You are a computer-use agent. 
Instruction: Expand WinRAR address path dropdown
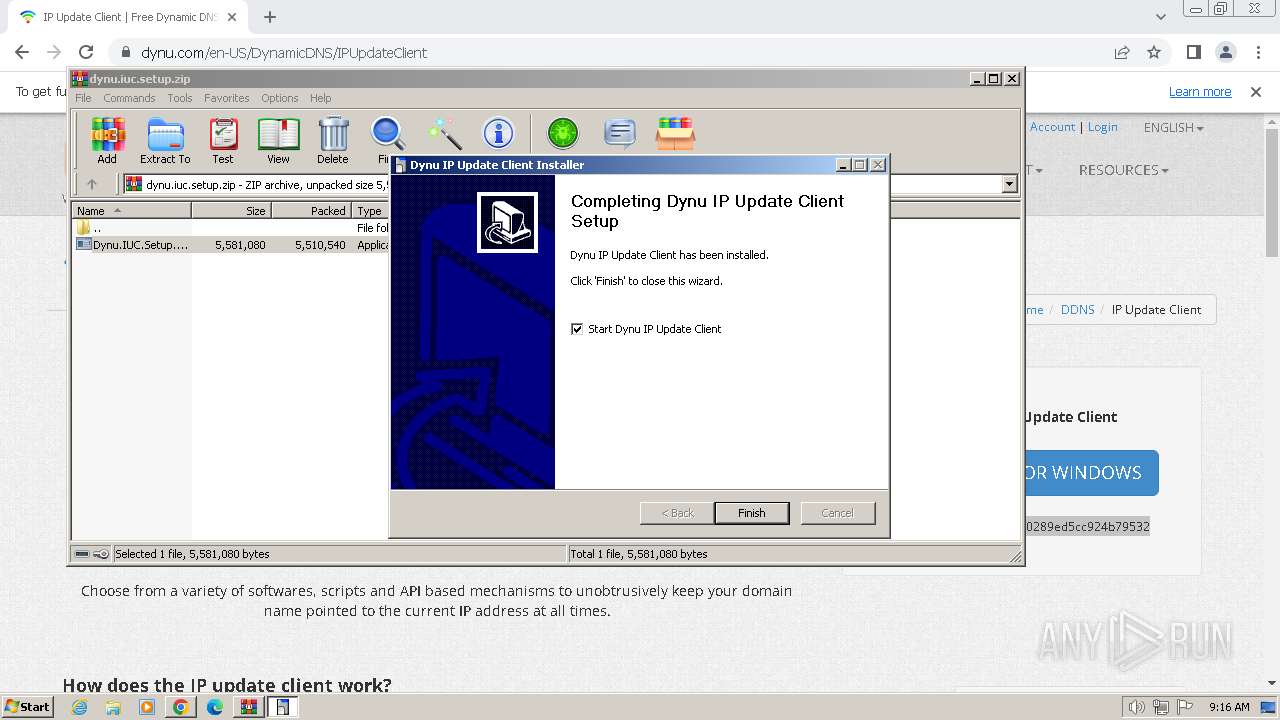coord(1009,184)
